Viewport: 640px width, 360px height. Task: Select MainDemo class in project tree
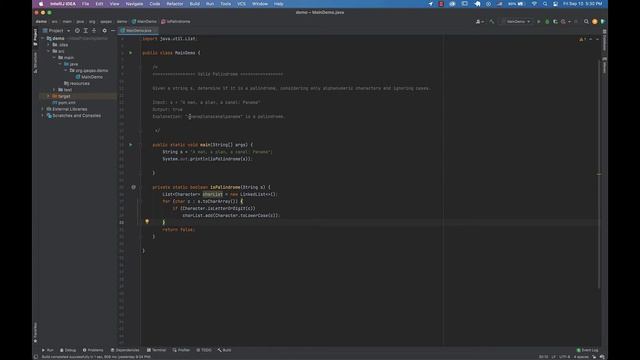[89, 77]
